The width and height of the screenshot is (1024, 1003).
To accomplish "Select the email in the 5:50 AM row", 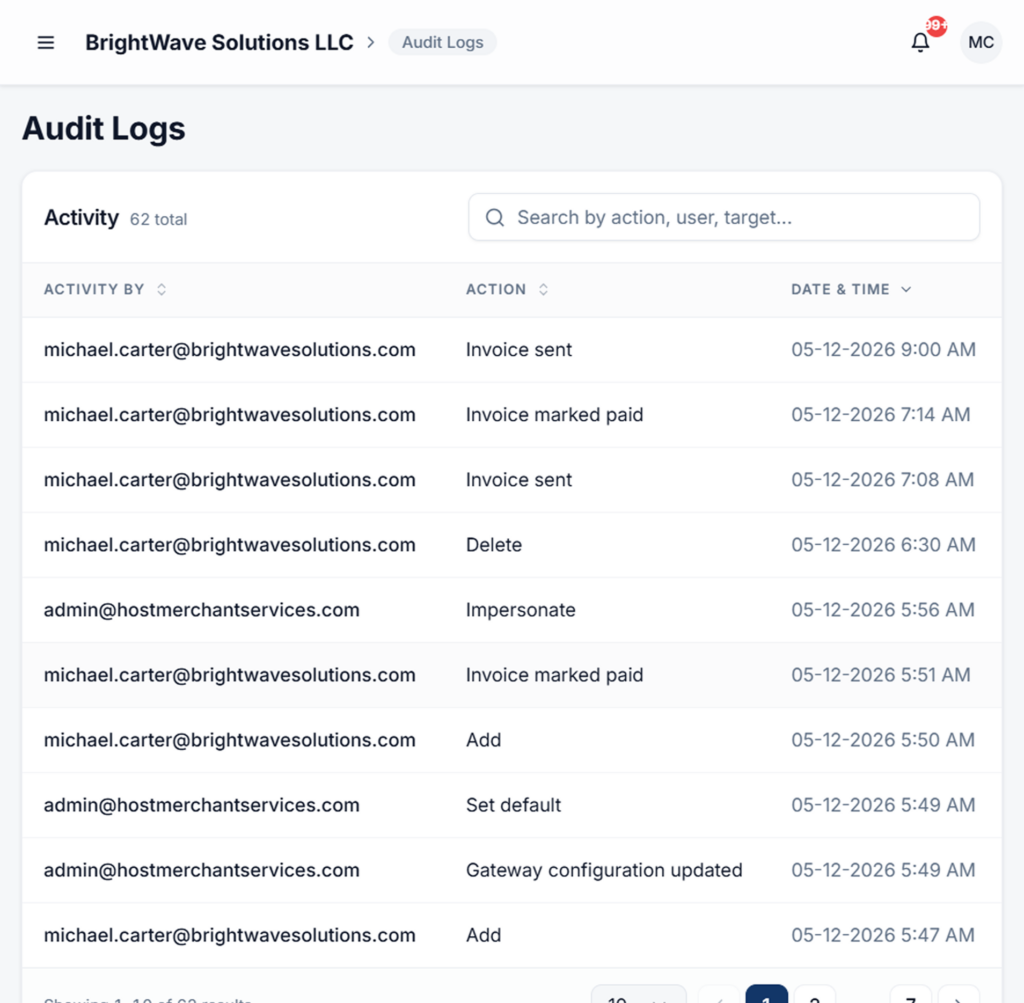I will (x=230, y=740).
